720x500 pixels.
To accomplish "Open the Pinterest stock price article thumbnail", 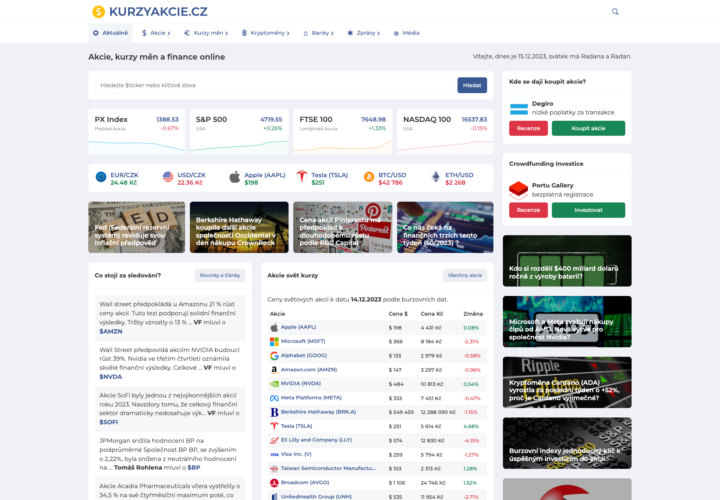I will [x=343, y=227].
